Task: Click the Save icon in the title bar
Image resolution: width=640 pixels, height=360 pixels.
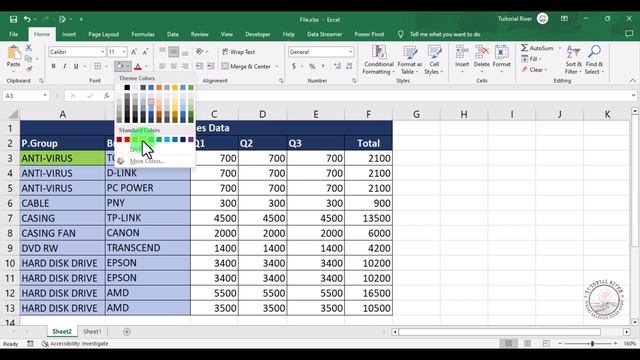Action: (13, 19)
